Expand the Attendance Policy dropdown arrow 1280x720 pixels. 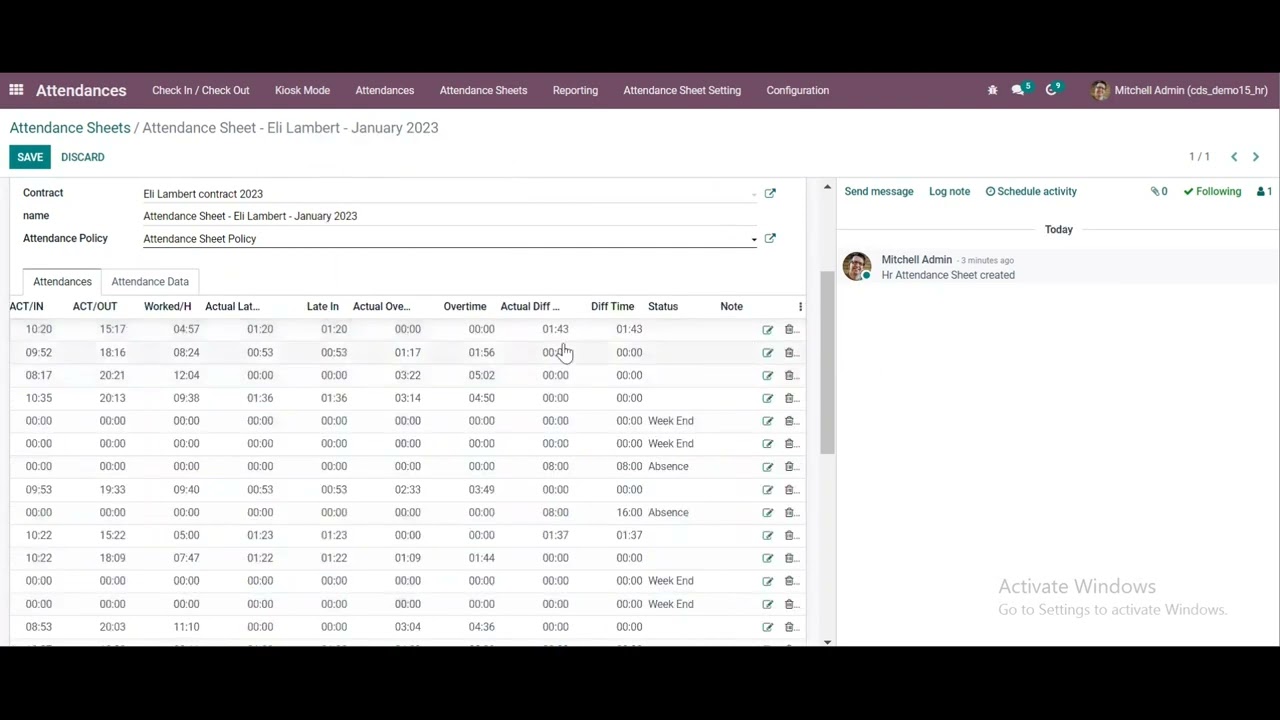point(754,239)
